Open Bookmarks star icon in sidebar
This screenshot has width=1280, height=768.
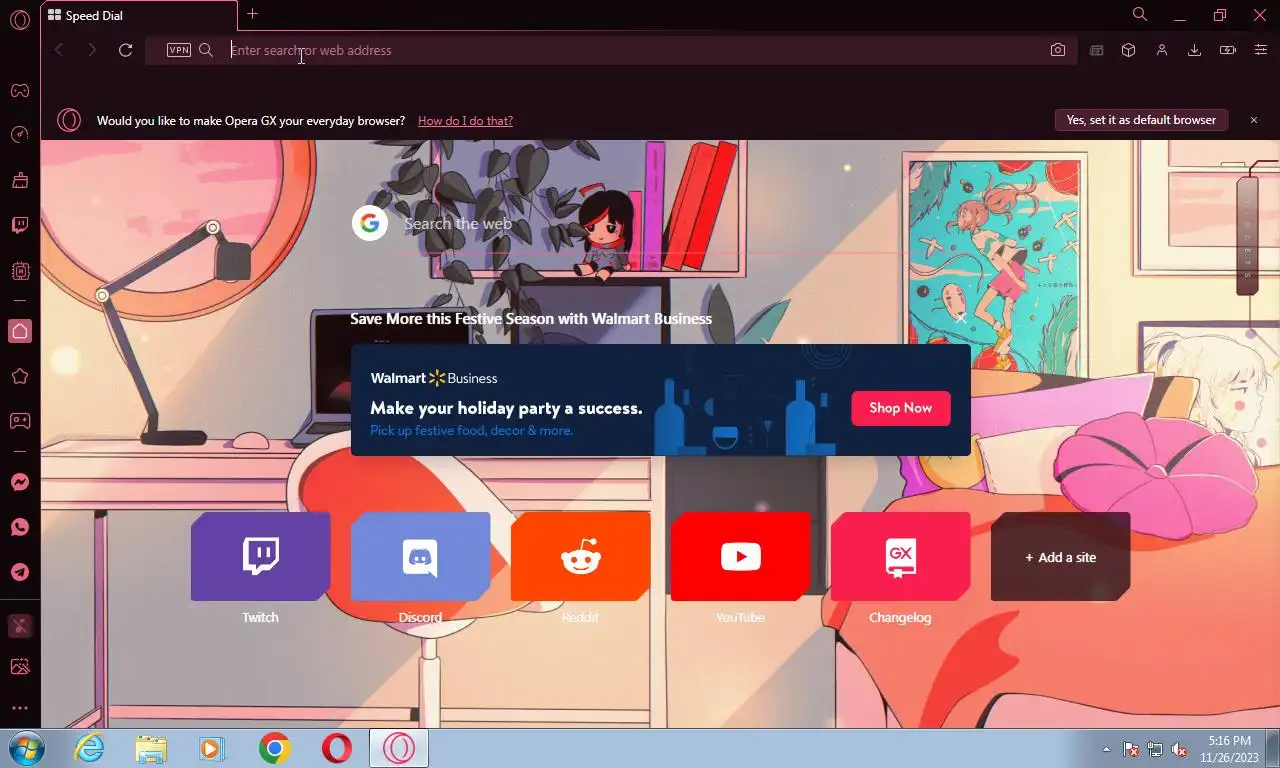[19, 376]
